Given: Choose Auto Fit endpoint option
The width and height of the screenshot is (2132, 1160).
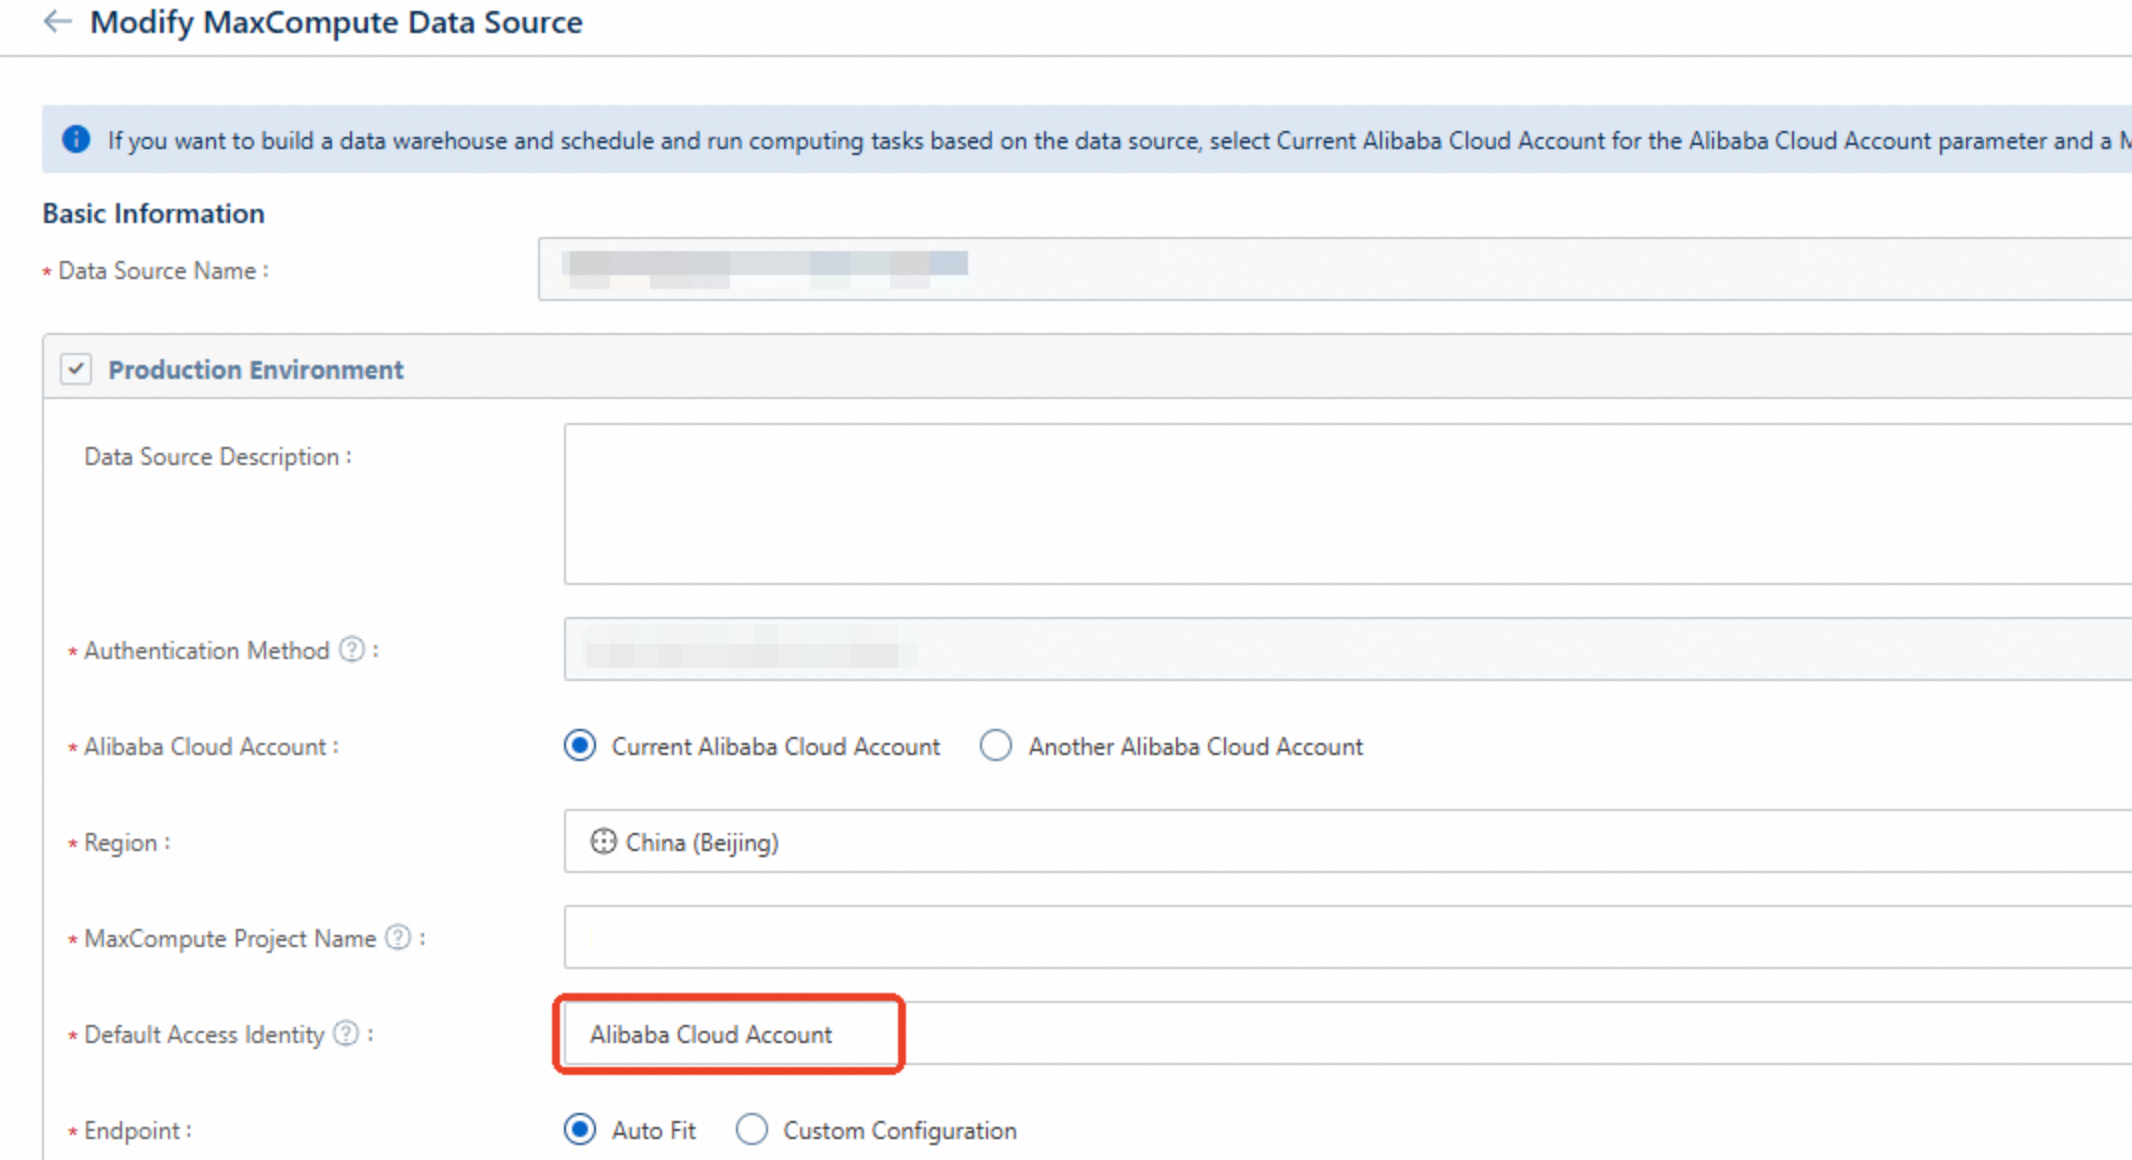Looking at the screenshot, I should 580,1130.
